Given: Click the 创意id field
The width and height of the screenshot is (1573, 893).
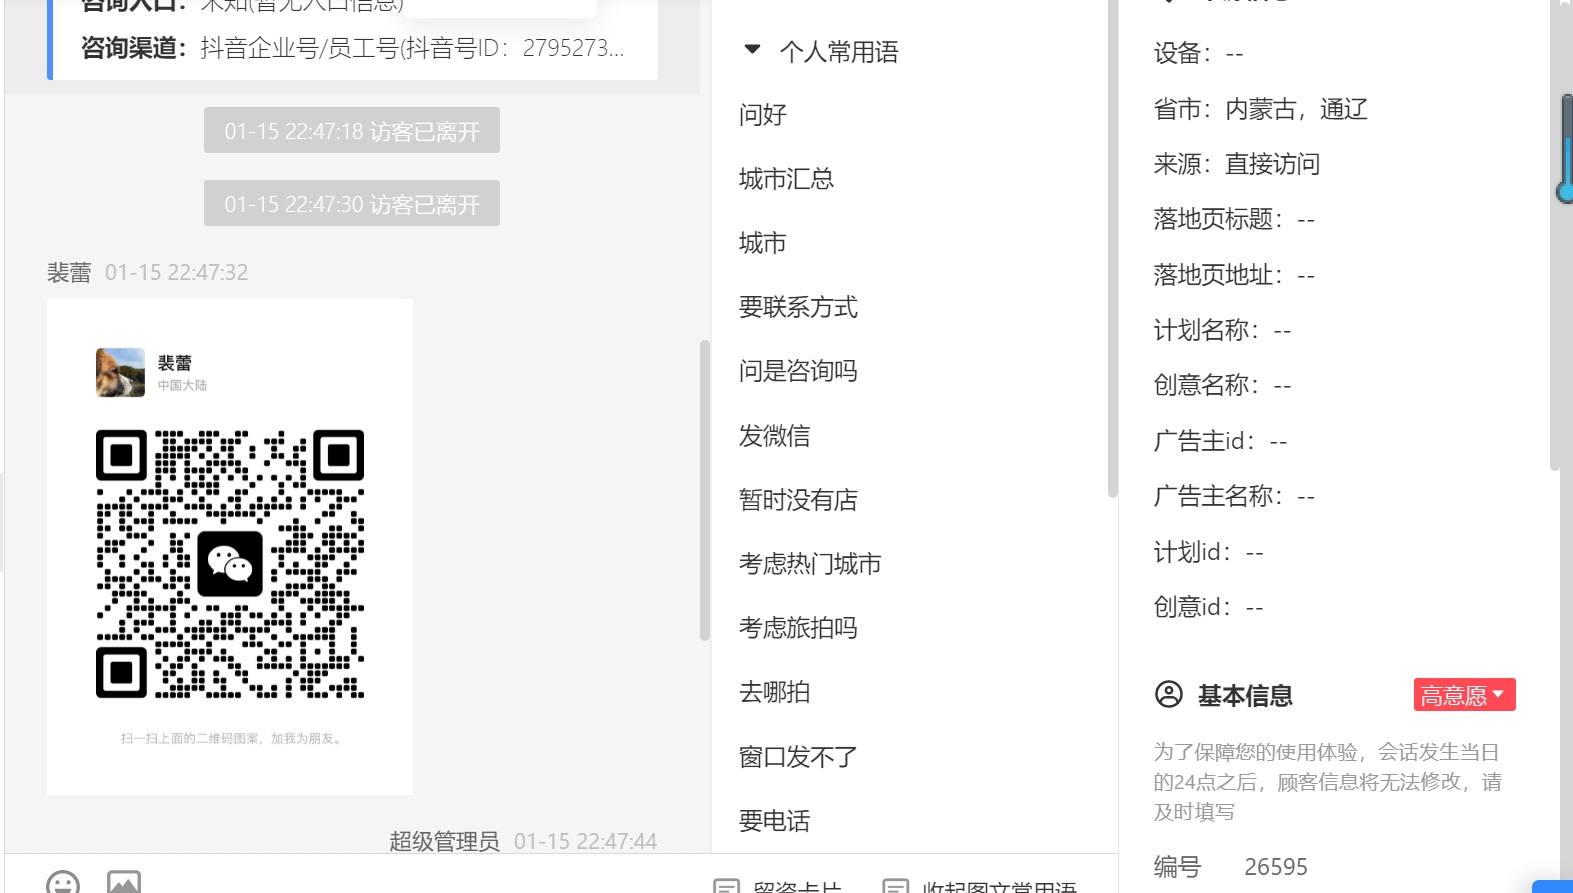Looking at the screenshot, I should coord(1208,607).
